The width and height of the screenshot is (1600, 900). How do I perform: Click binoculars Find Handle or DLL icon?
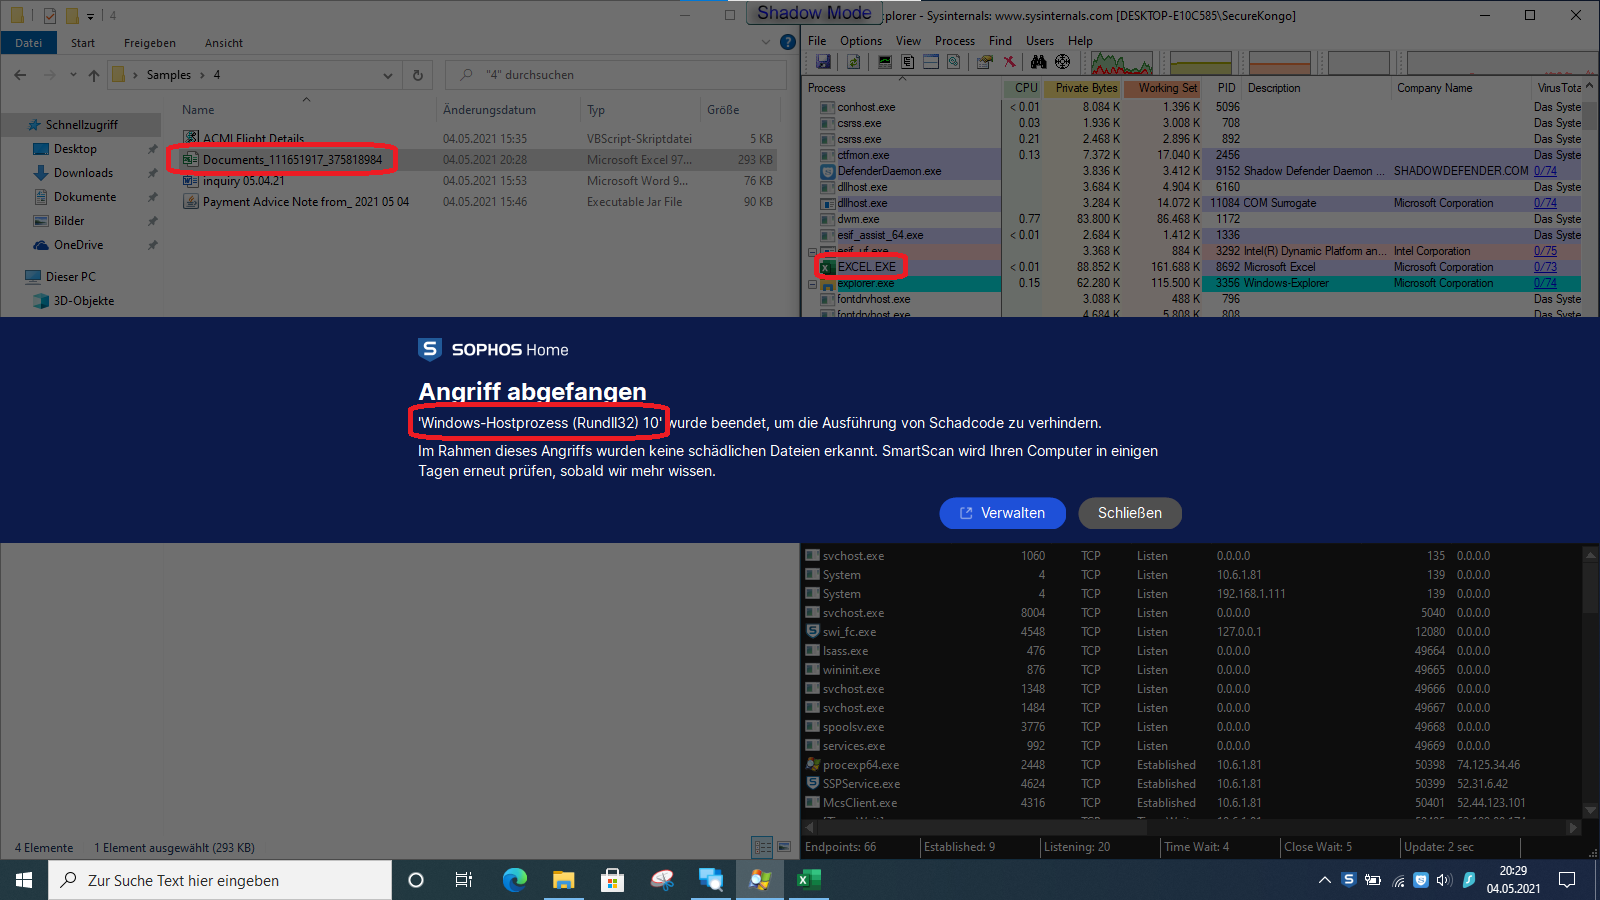pyautogui.click(x=1038, y=62)
